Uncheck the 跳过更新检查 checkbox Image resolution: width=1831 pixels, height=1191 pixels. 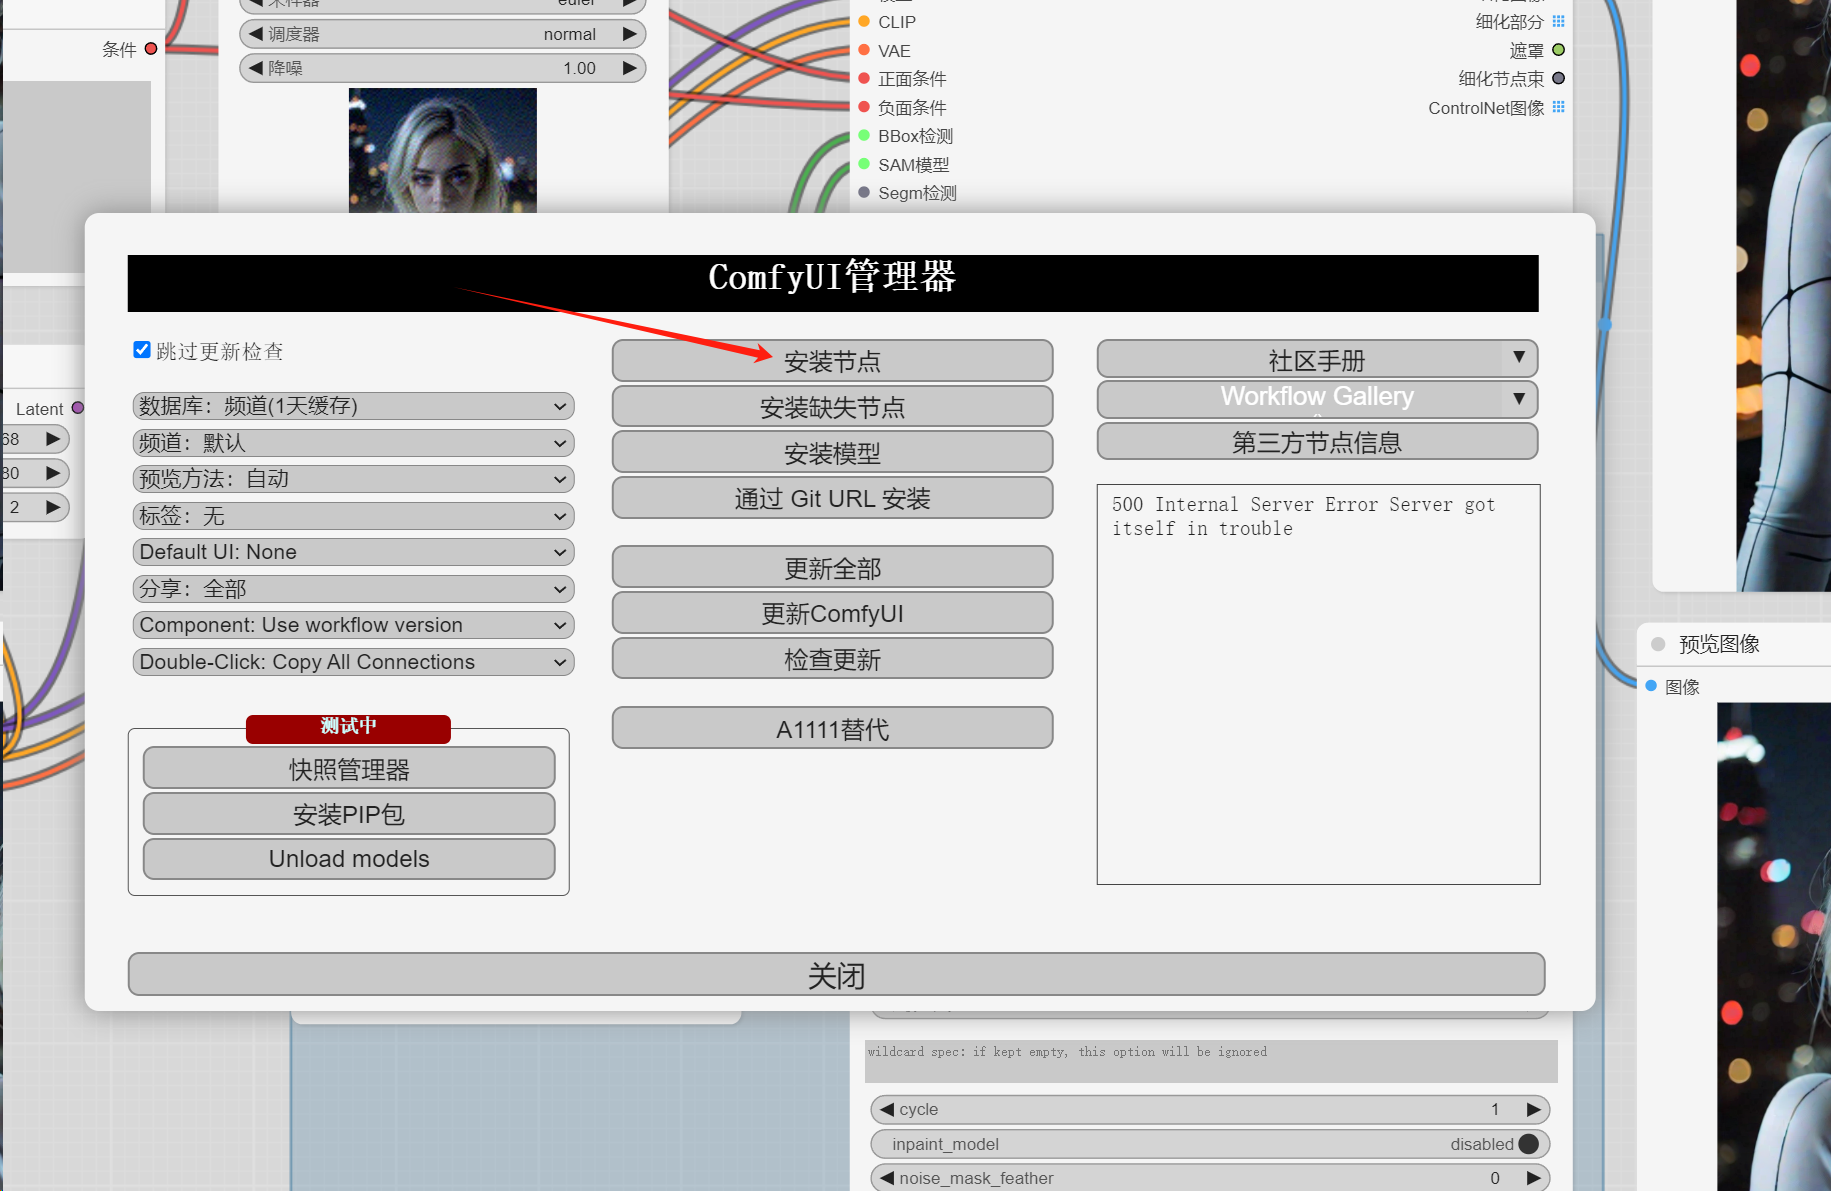point(141,349)
